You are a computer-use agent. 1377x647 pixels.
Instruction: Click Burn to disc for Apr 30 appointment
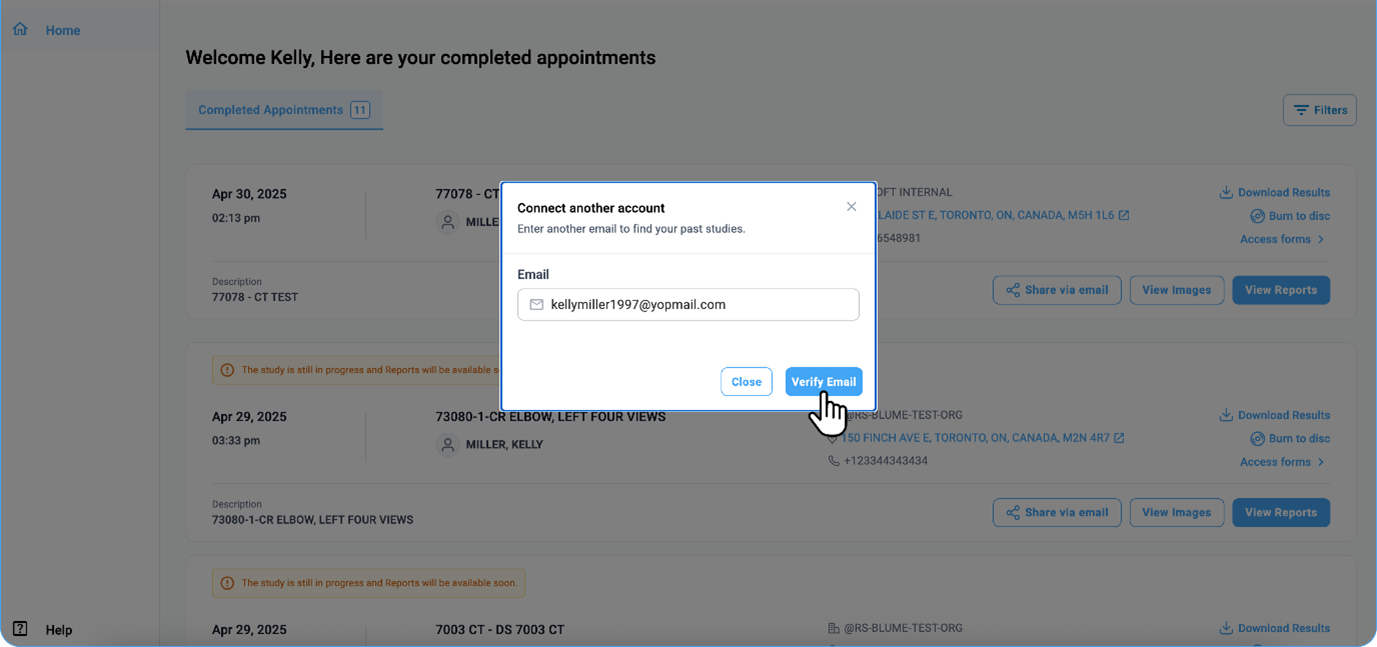pos(1290,216)
